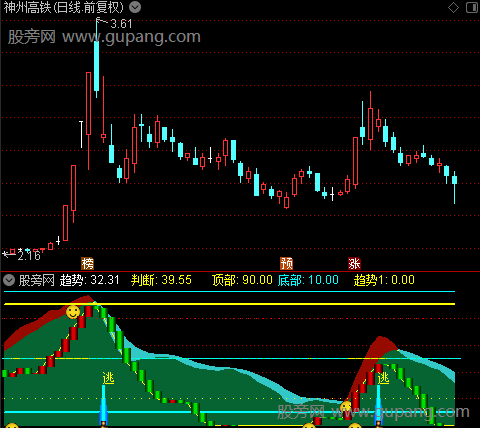This screenshot has height=428, width=480.
Task: Open the dropdown beside the 神州高铁 title
Action: click(x=135, y=7)
